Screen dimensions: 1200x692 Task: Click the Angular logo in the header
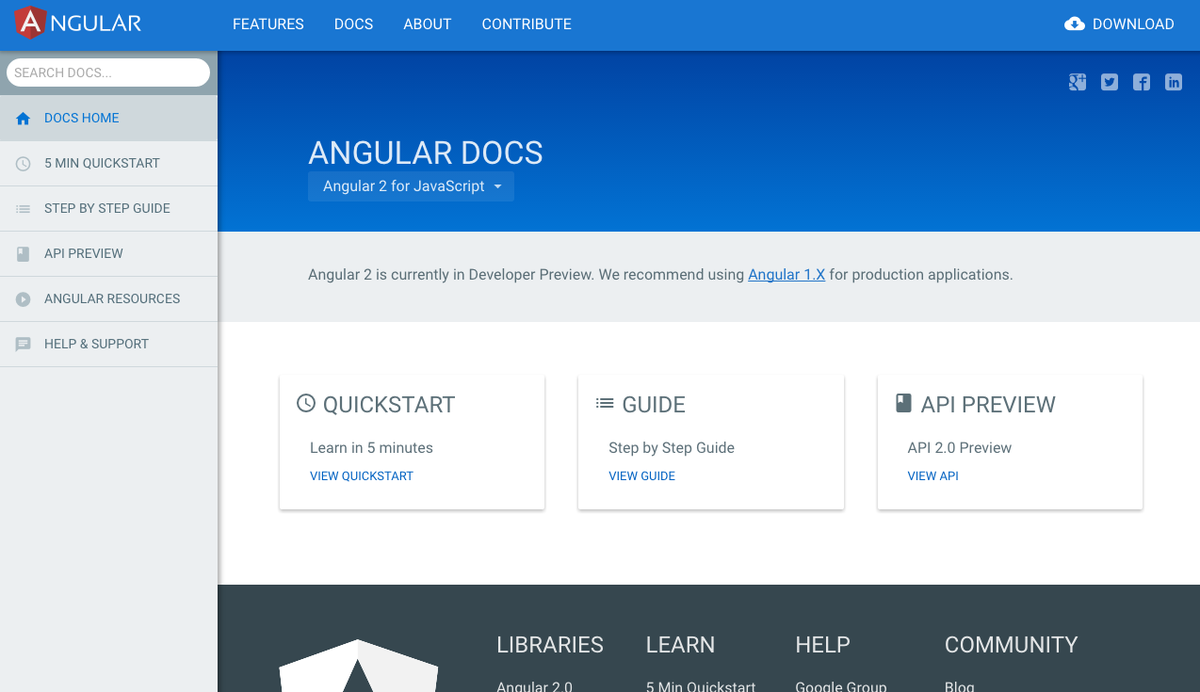tap(79, 23)
